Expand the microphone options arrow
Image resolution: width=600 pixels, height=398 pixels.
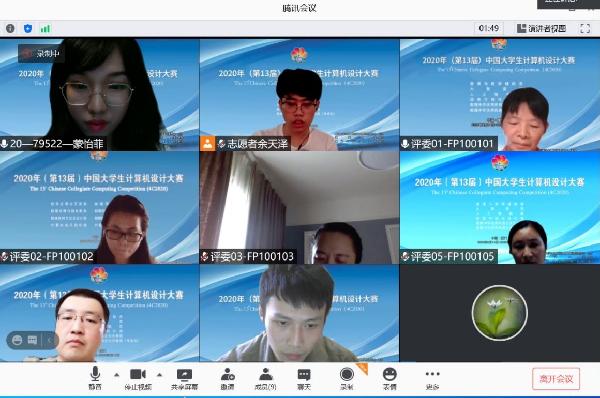click(117, 375)
